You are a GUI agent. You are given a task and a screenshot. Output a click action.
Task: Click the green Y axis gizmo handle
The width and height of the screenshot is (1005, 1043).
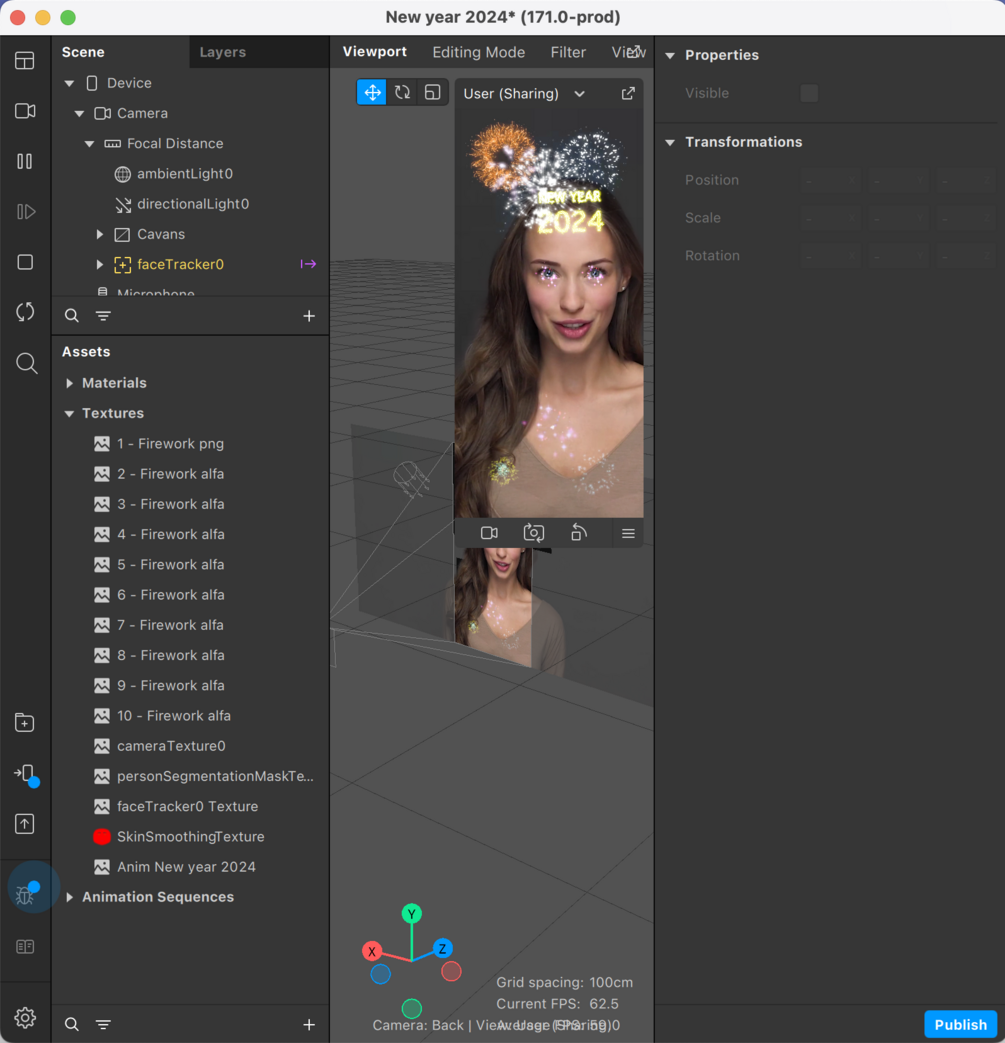click(412, 914)
